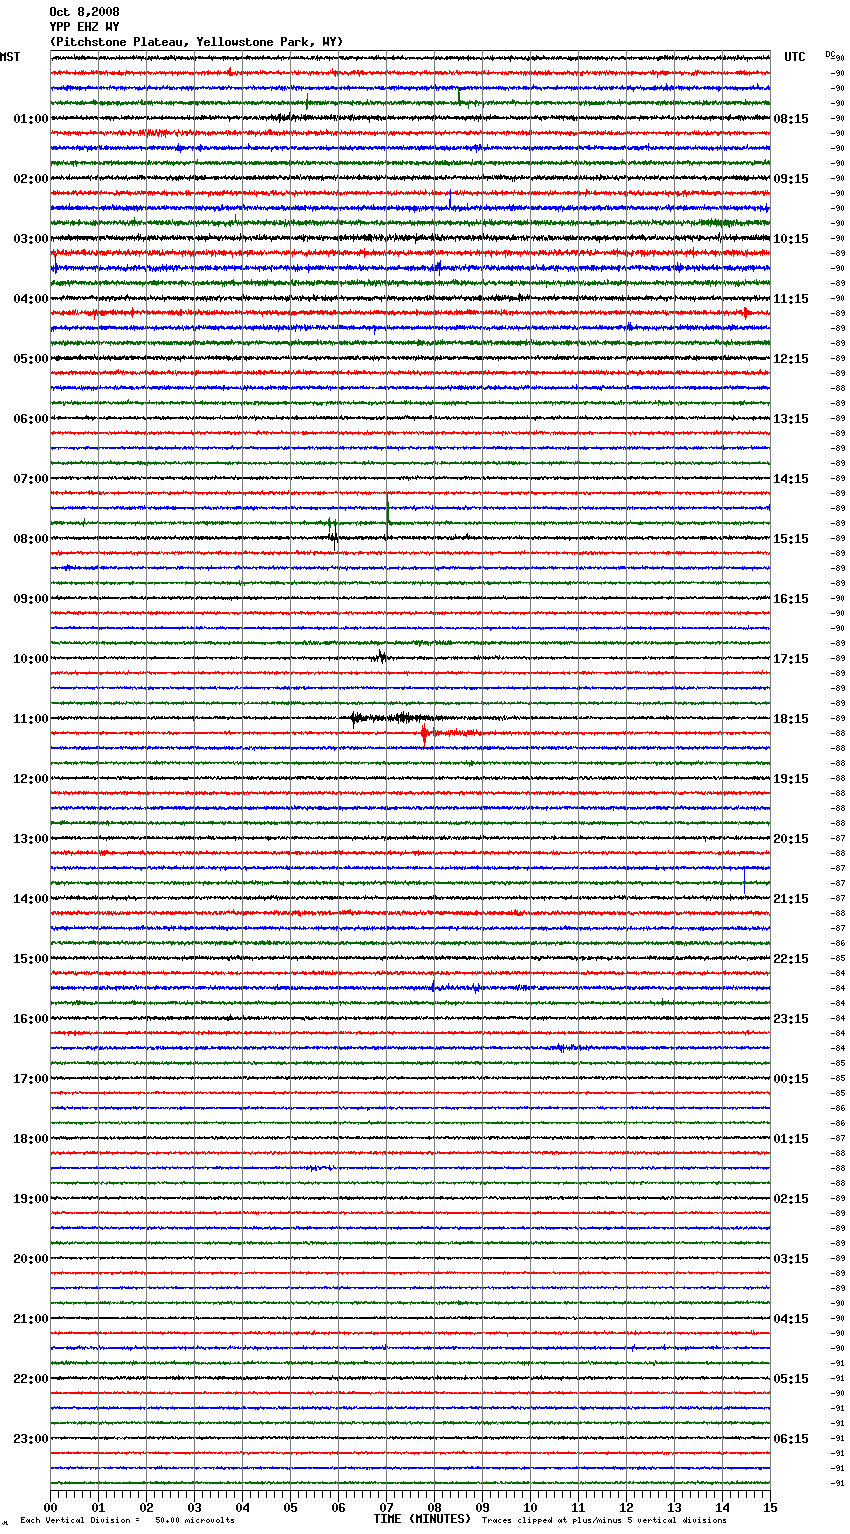This screenshot has width=850, height=1534.
Task: Click the 12:15 UTC time label
Action: 791,359
